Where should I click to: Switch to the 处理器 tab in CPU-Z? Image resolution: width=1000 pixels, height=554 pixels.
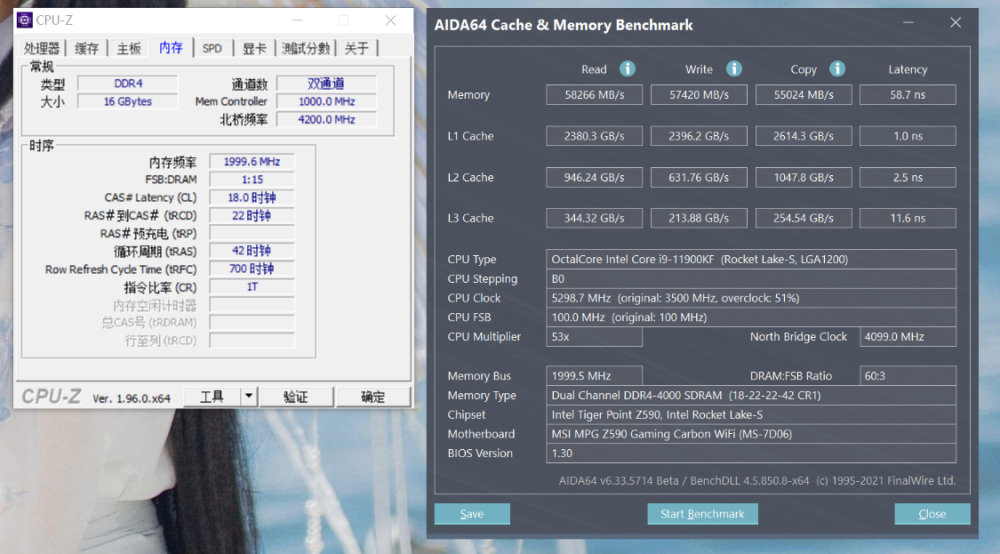(42, 48)
